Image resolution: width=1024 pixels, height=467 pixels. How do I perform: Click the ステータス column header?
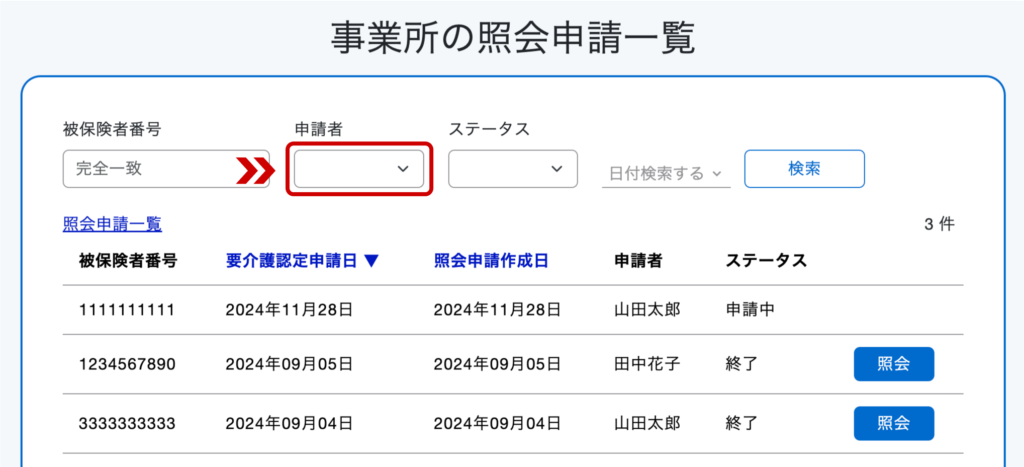766,261
